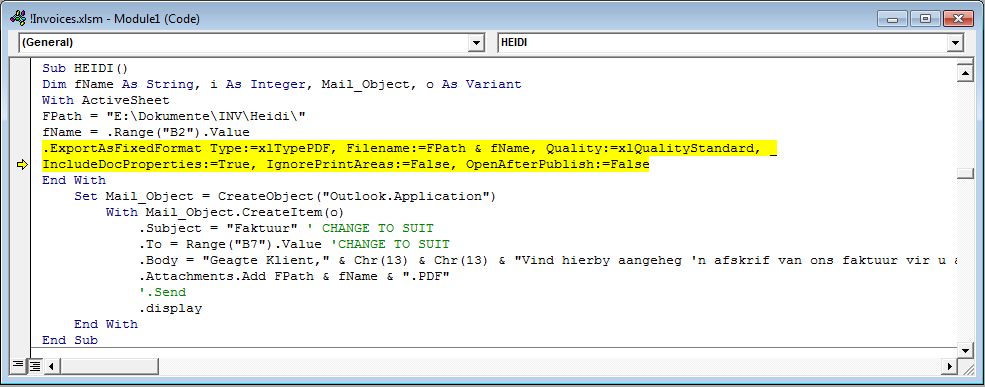This screenshot has width=985, height=387.
Task: Click the commented '.Send line
Action: click(162, 292)
